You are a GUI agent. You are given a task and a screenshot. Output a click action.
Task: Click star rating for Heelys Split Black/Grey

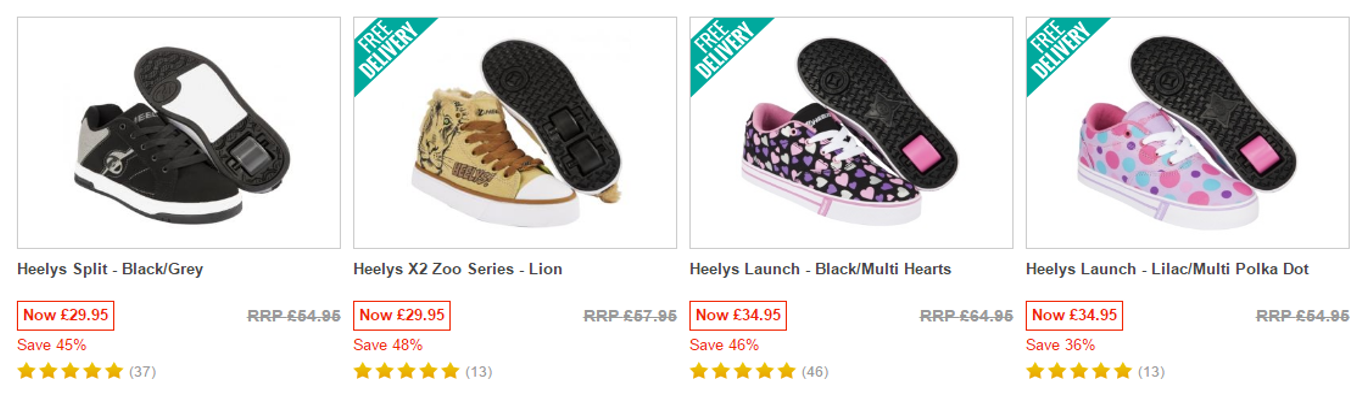click(x=70, y=372)
